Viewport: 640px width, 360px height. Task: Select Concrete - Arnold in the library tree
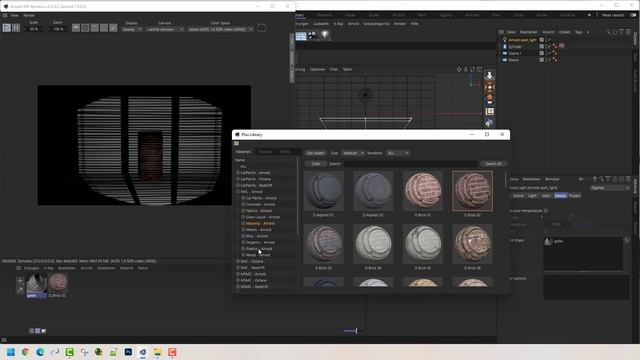point(260,204)
